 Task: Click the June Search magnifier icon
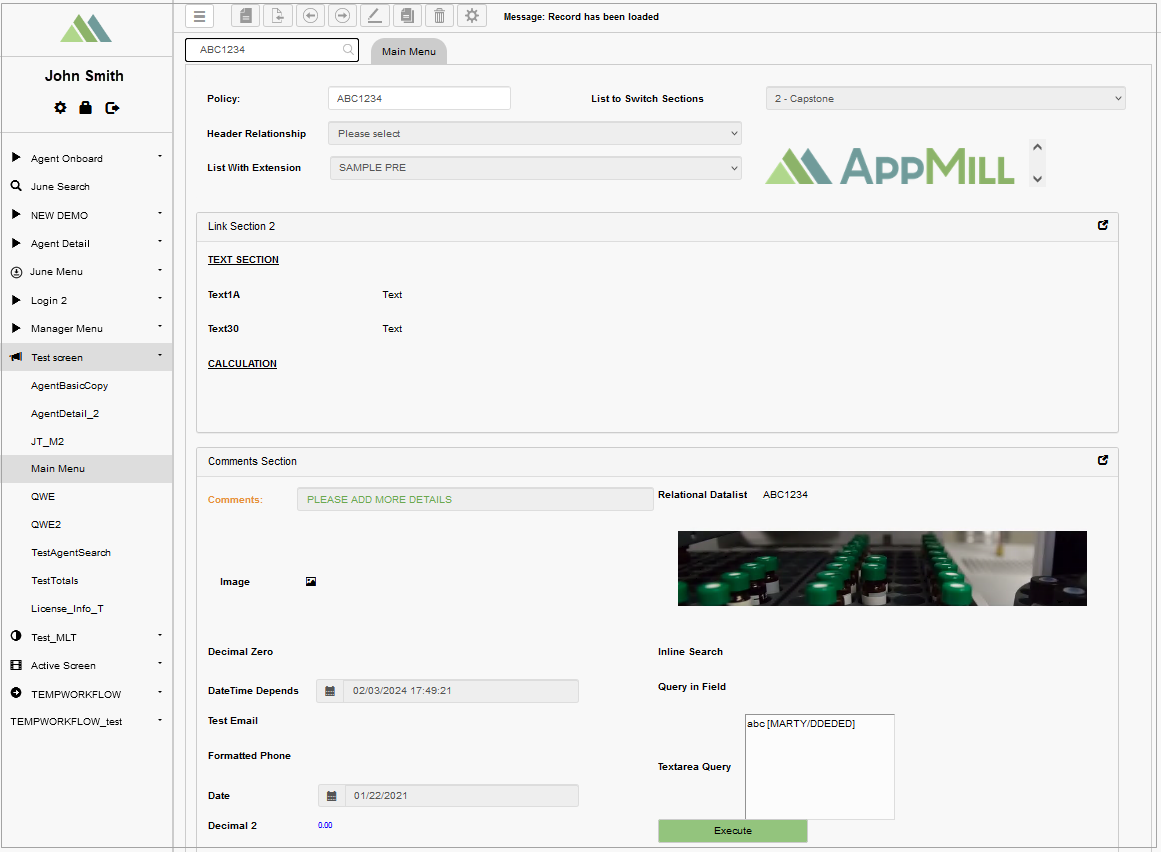click(x=16, y=186)
